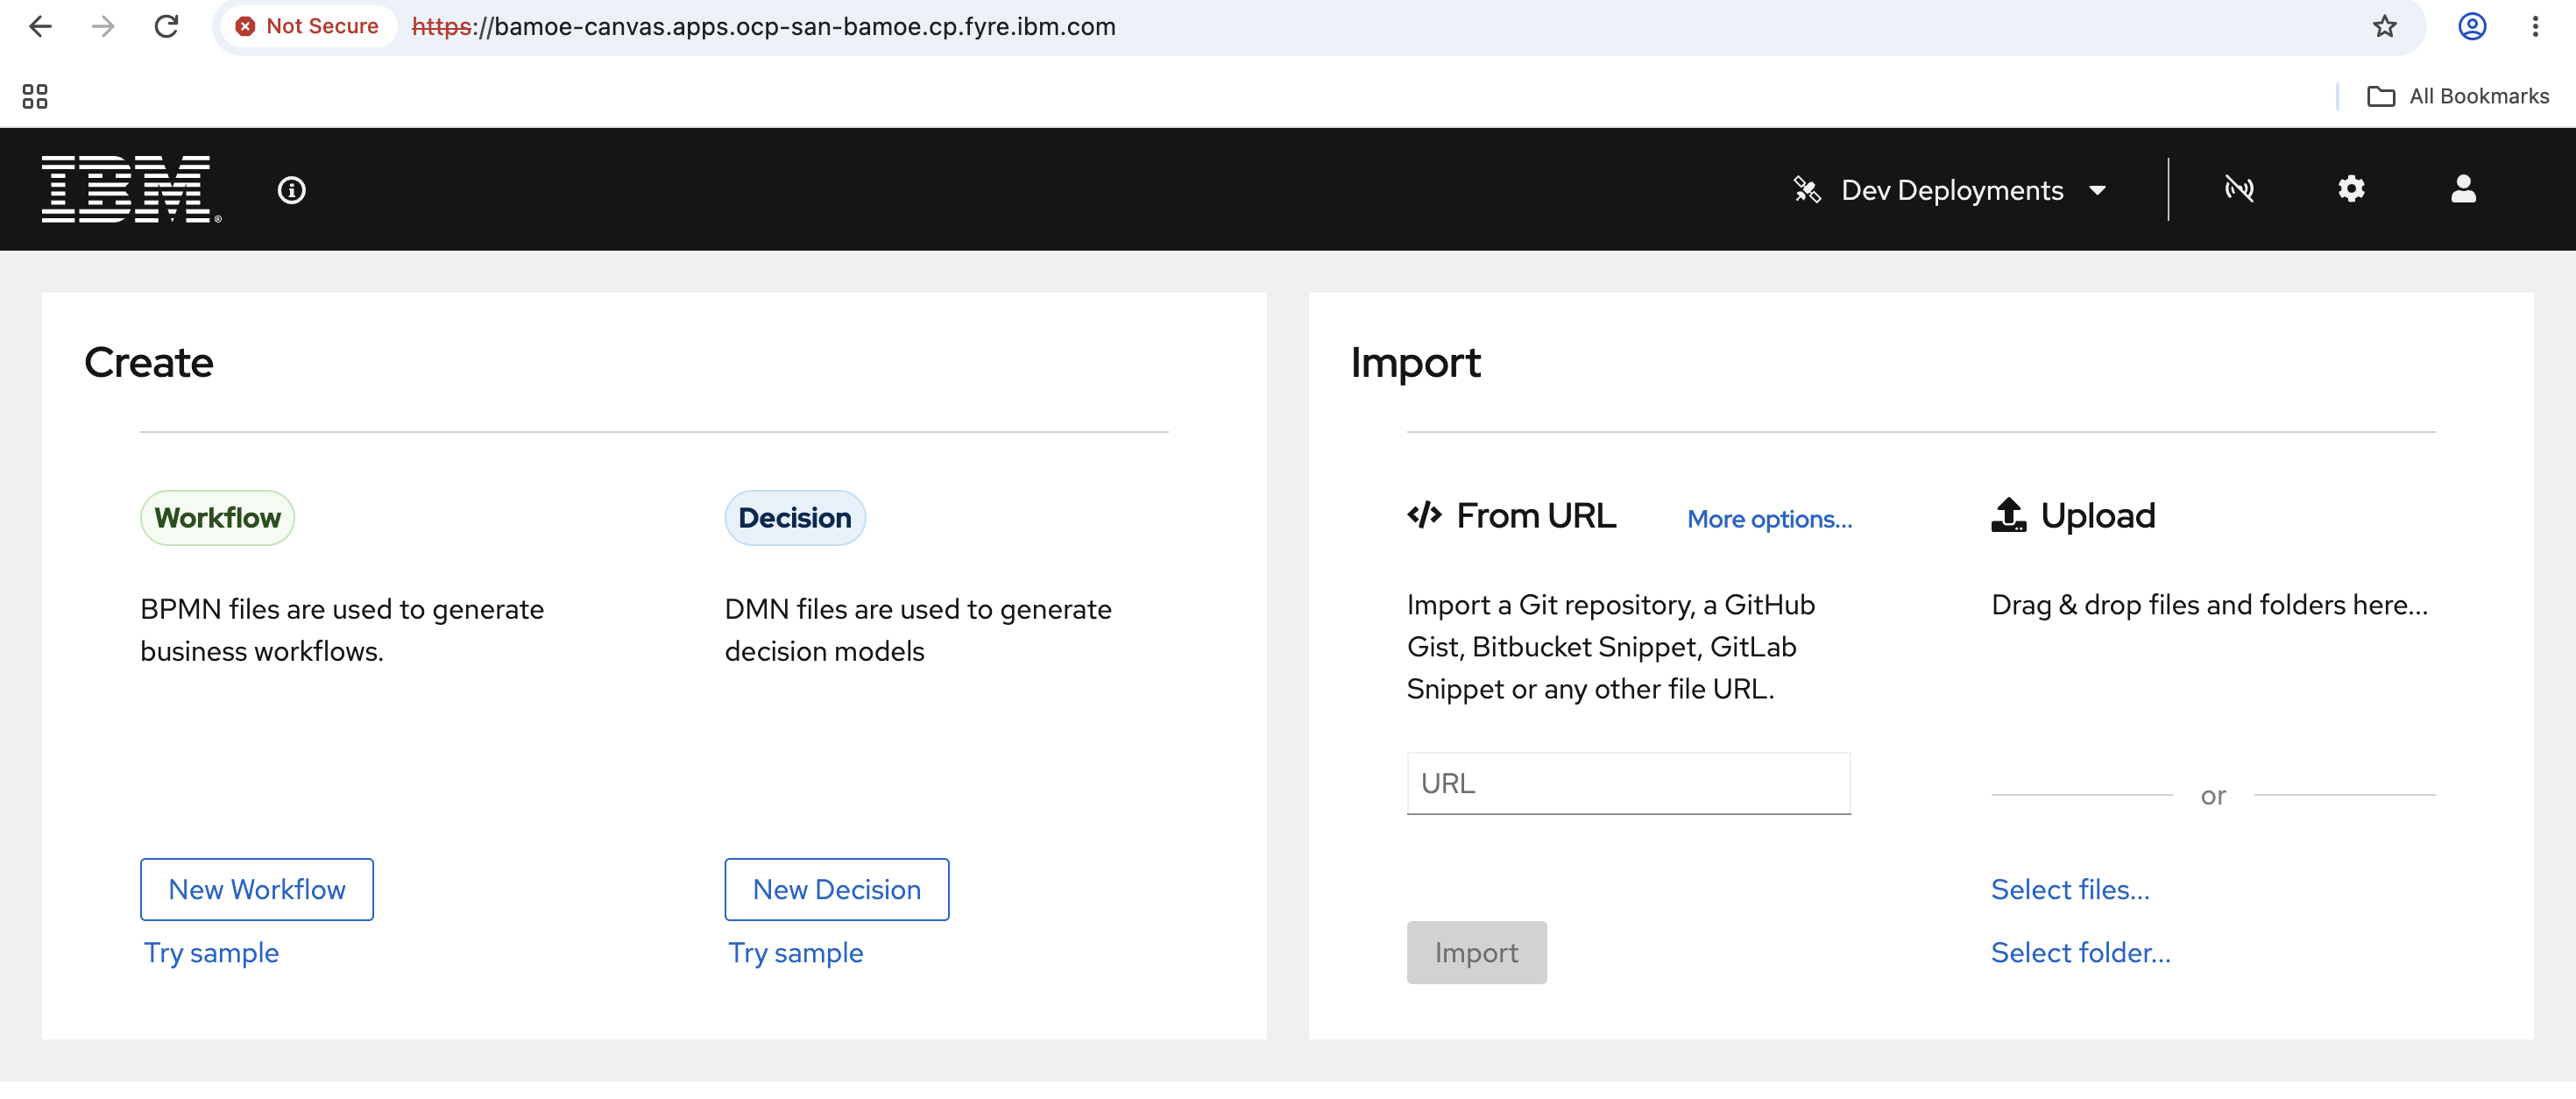This screenshot has width=2576, height=1099.
Task: Click the disconnected Extended Services icon
Action: [2239, 188]
